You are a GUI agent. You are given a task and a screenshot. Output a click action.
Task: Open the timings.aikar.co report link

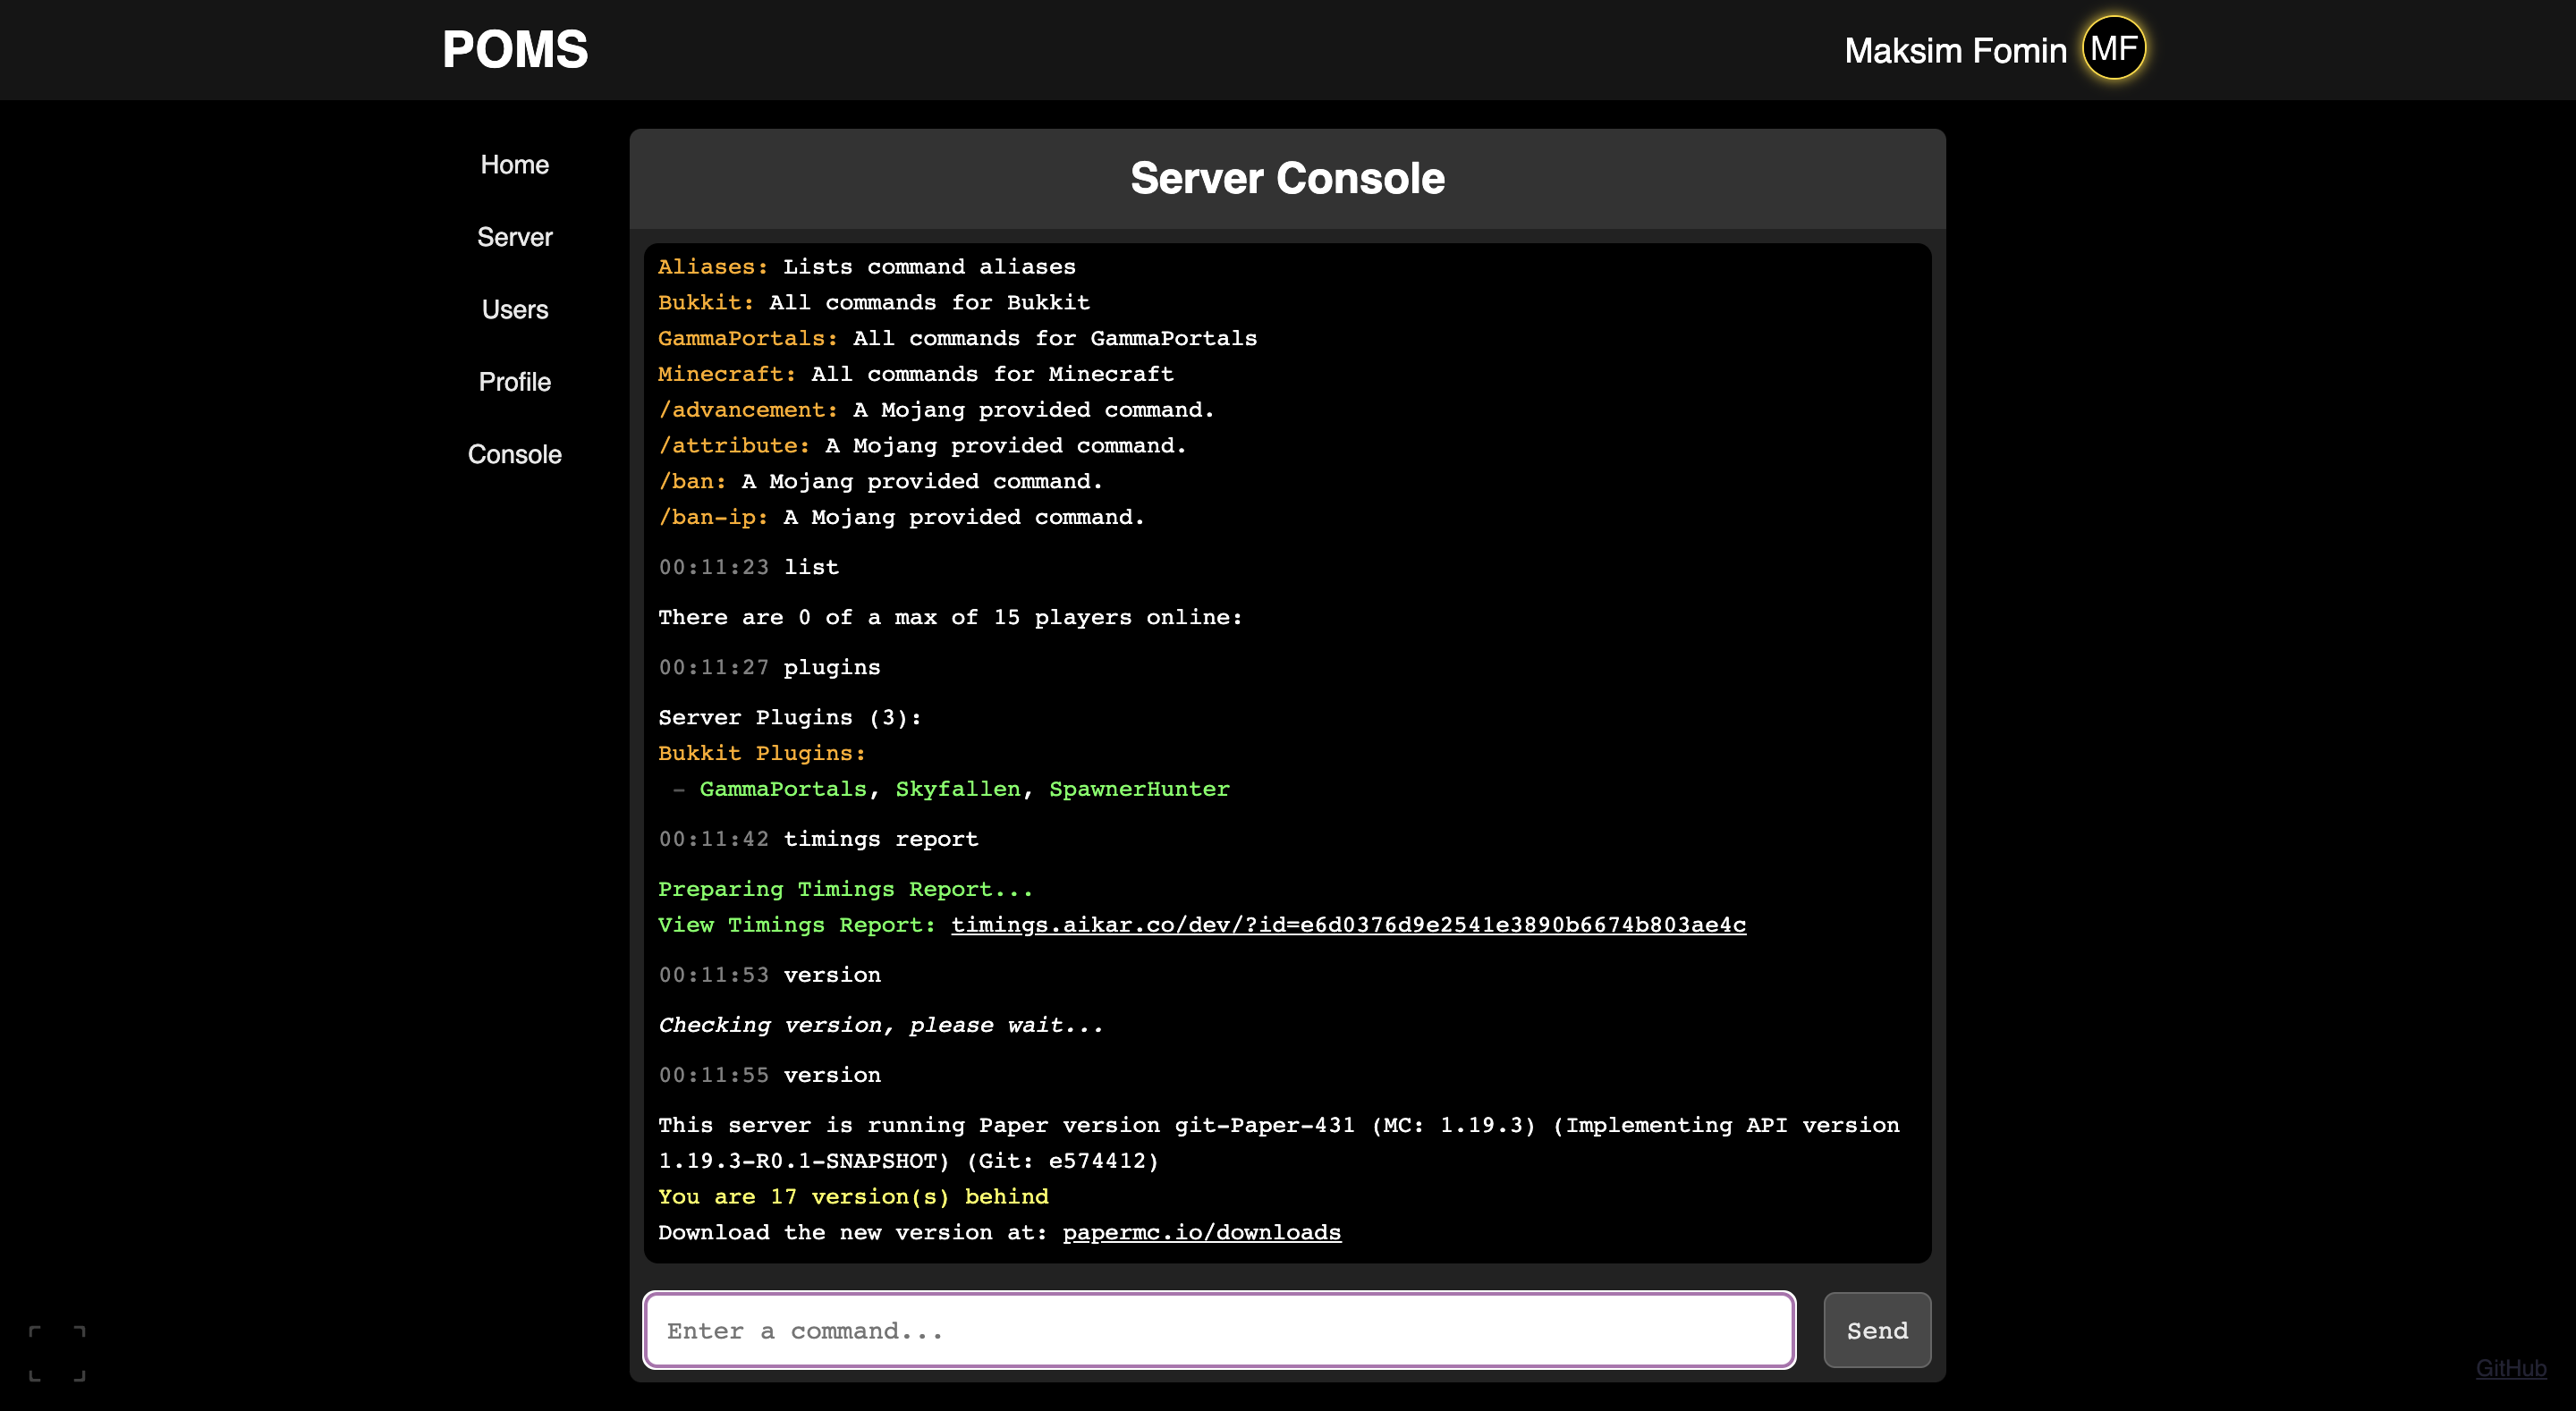(1348, 925)
